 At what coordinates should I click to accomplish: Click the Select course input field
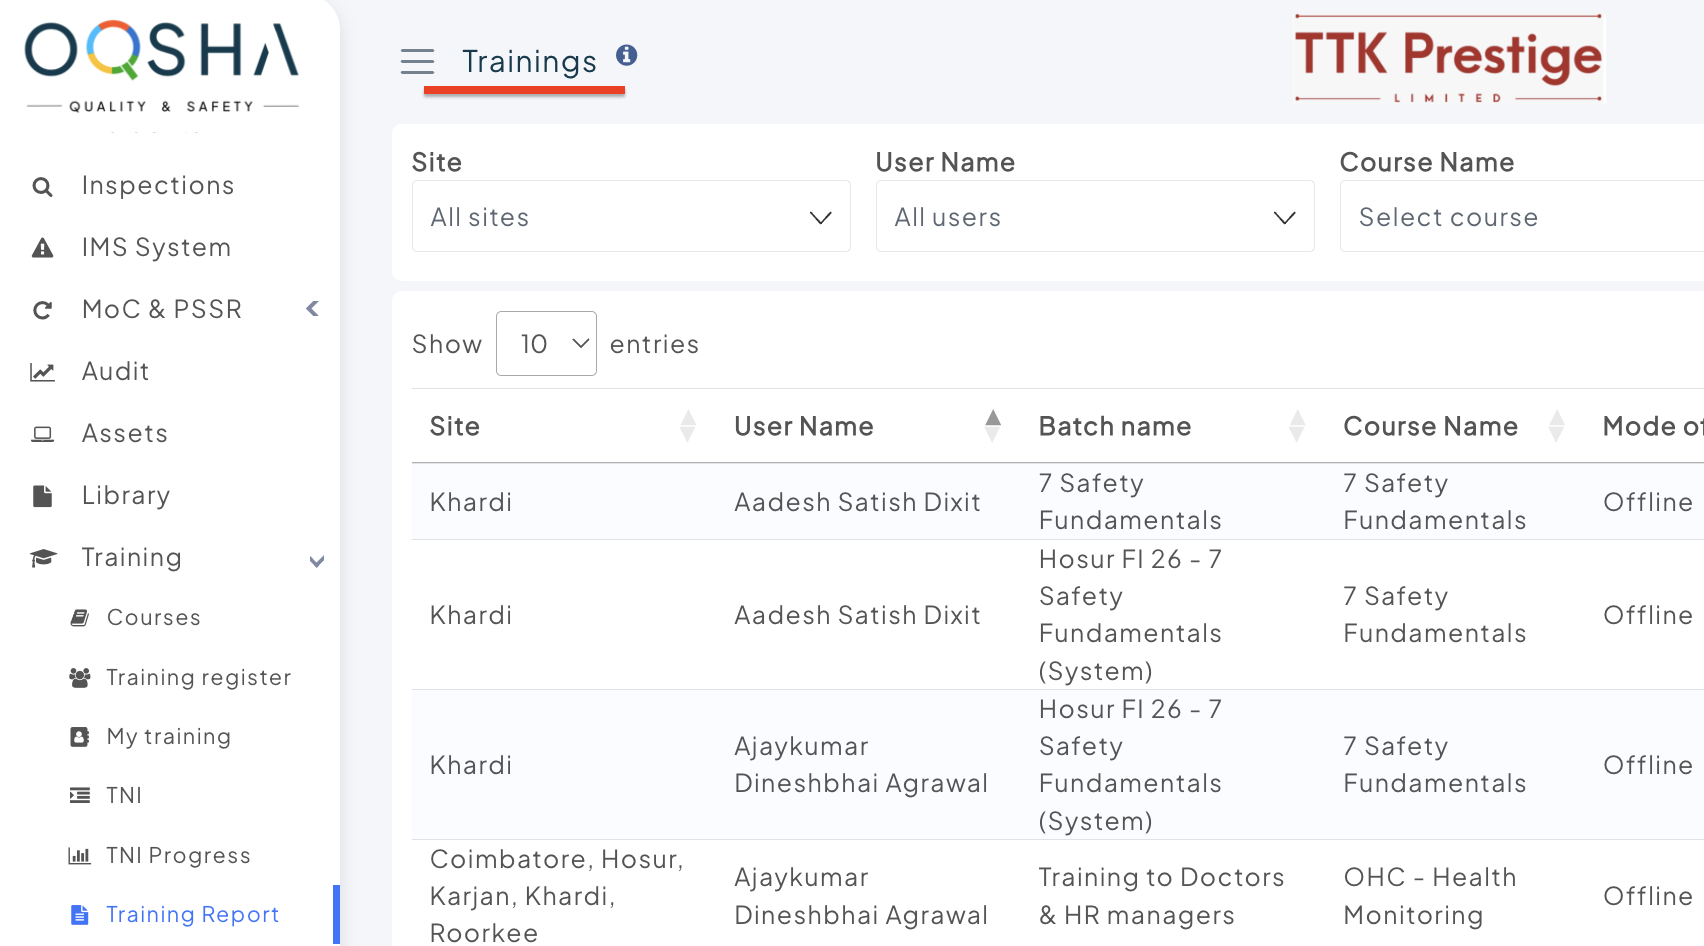(1520, 217)
